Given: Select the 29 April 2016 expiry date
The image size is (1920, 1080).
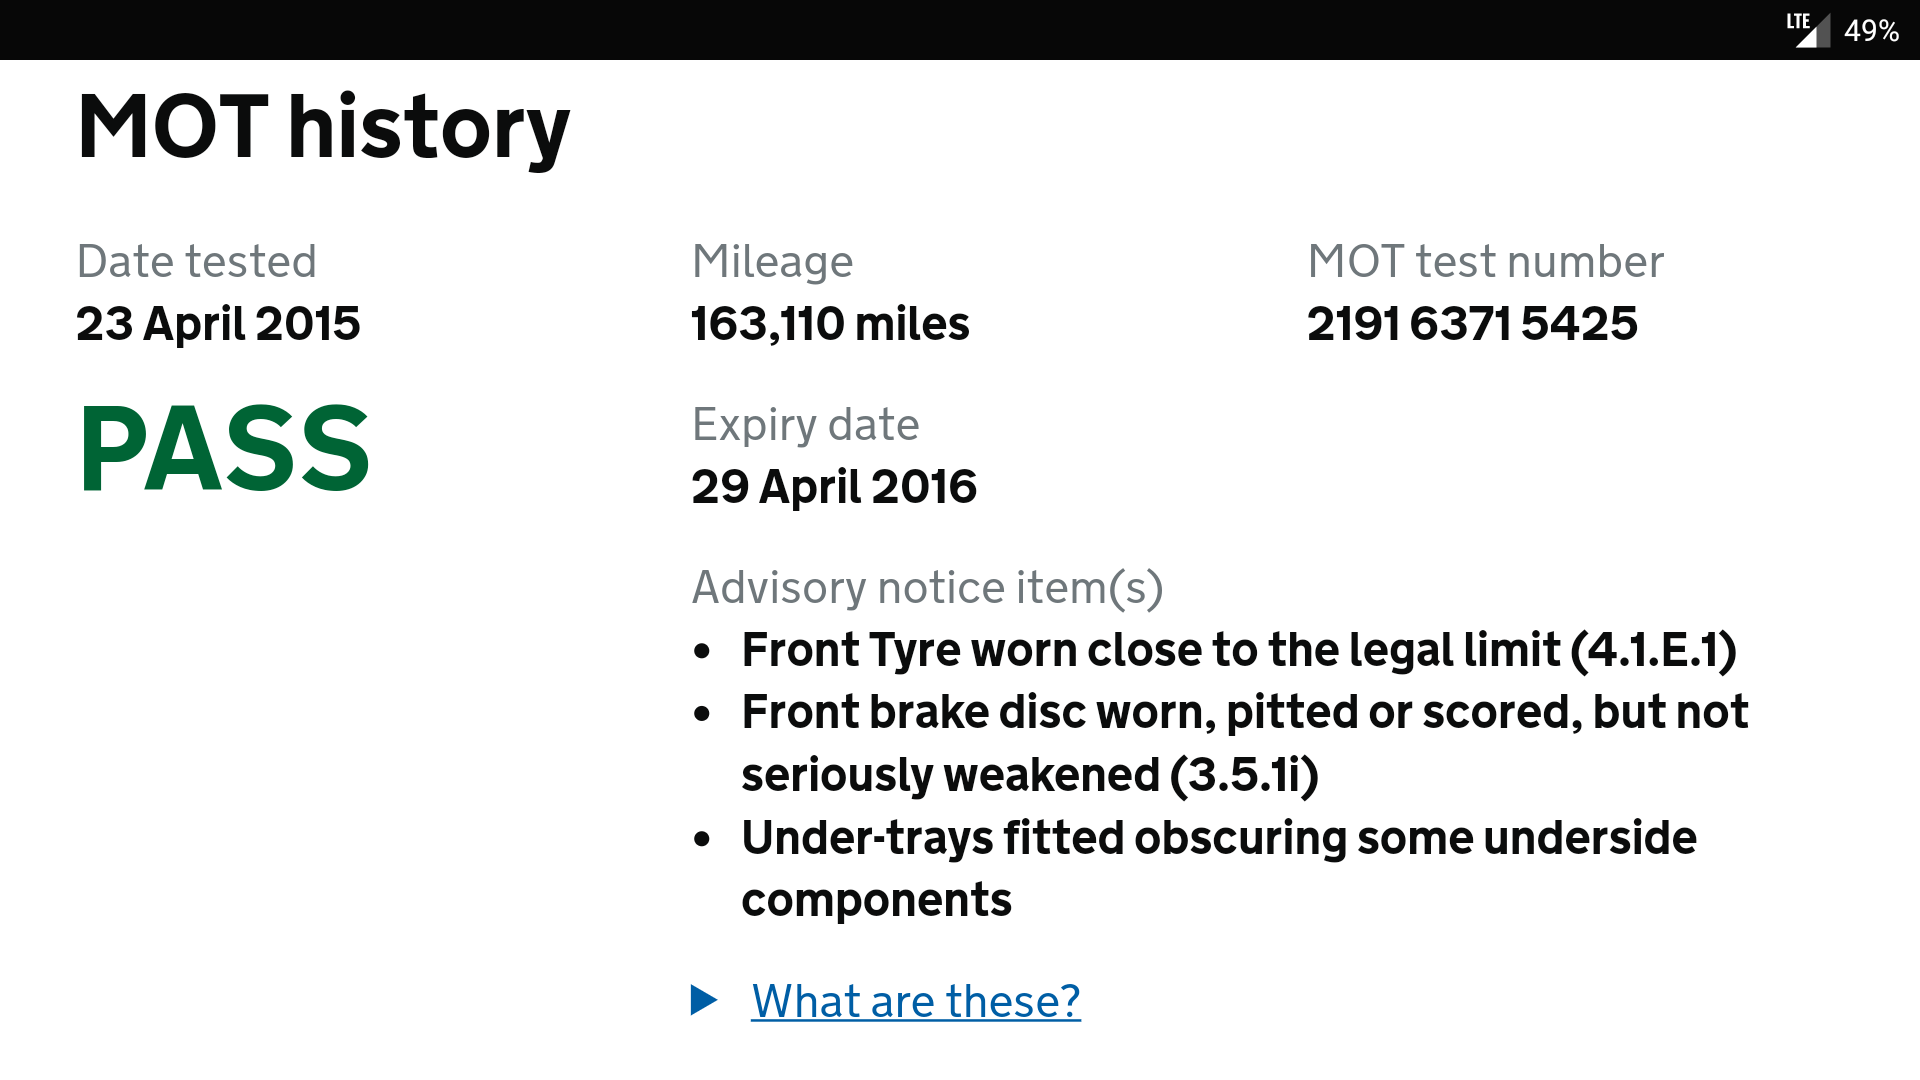Looking at the screenshot, I should click(834, 487).
